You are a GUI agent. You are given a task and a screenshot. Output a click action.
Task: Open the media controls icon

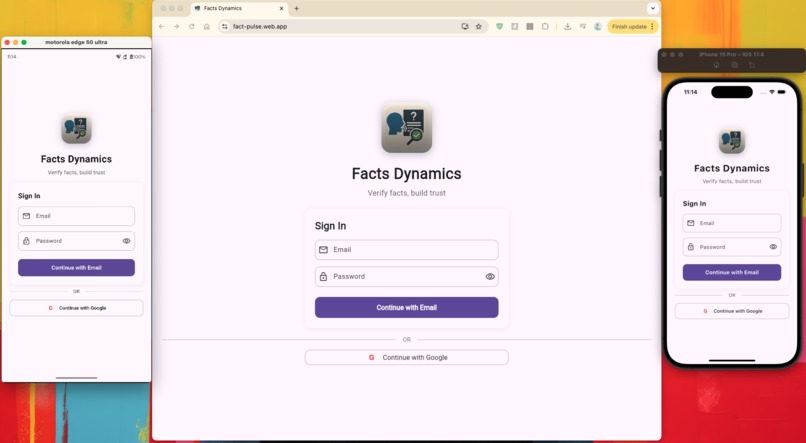pyautogui.click(x=583, y=27)
